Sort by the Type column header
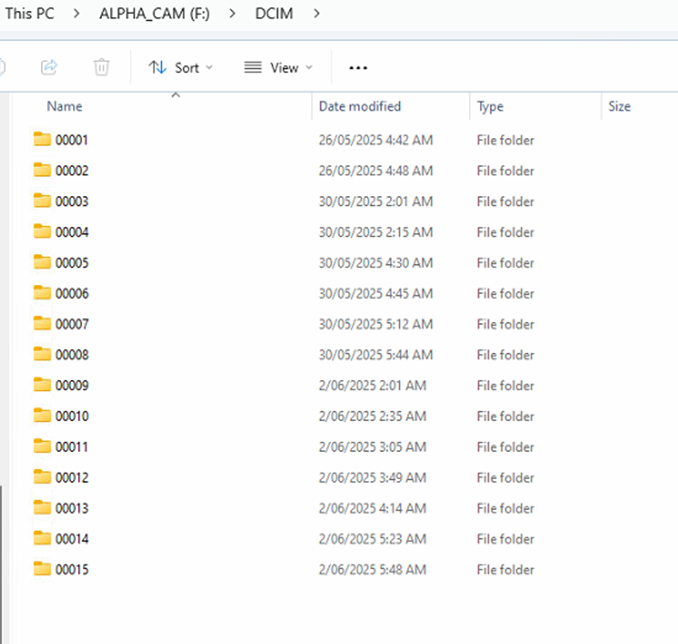Image resolution: width=678 pixels, height=644 pixels. click(x=490, y=106)
